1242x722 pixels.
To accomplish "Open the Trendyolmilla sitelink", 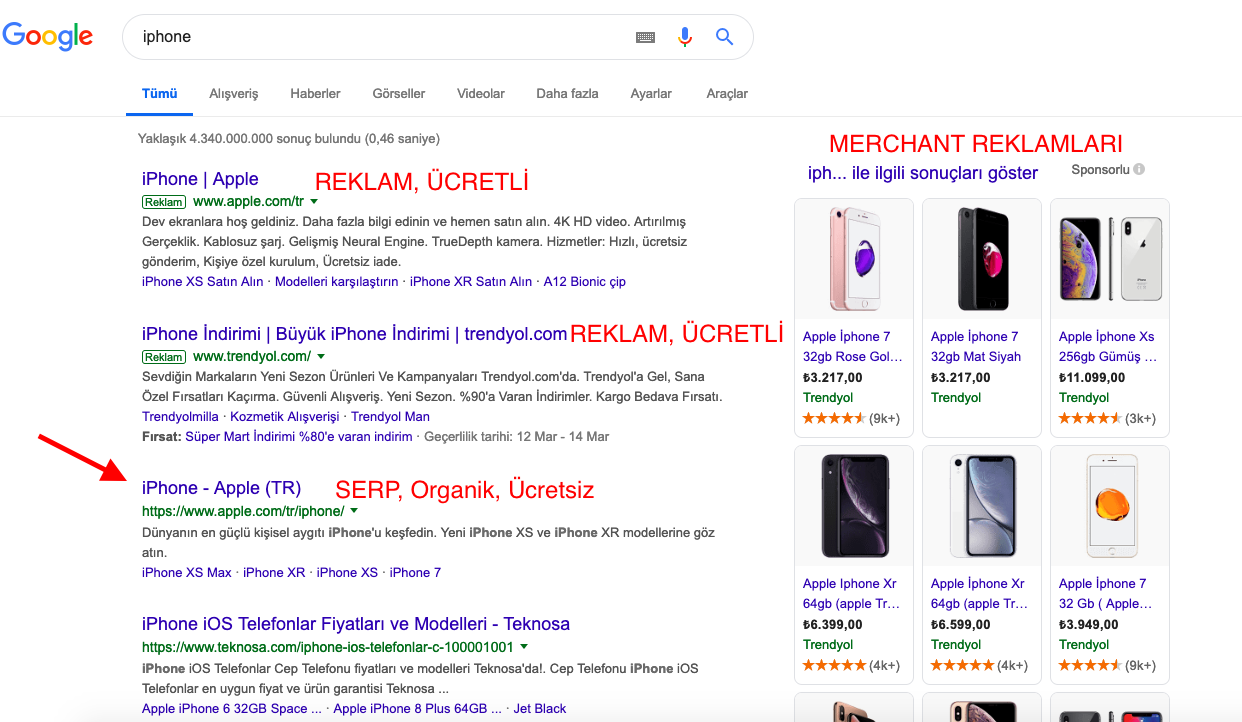I will point(180,417).
